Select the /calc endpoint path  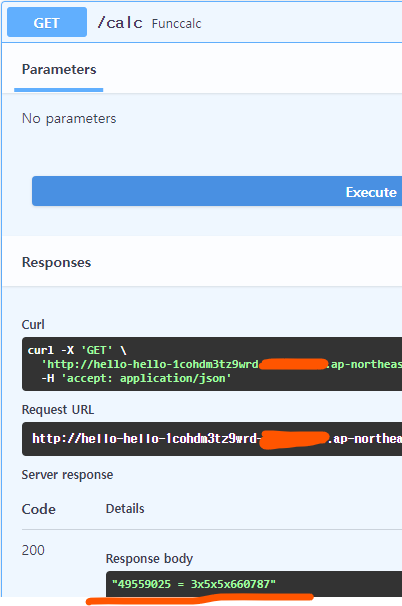(120, 23)
